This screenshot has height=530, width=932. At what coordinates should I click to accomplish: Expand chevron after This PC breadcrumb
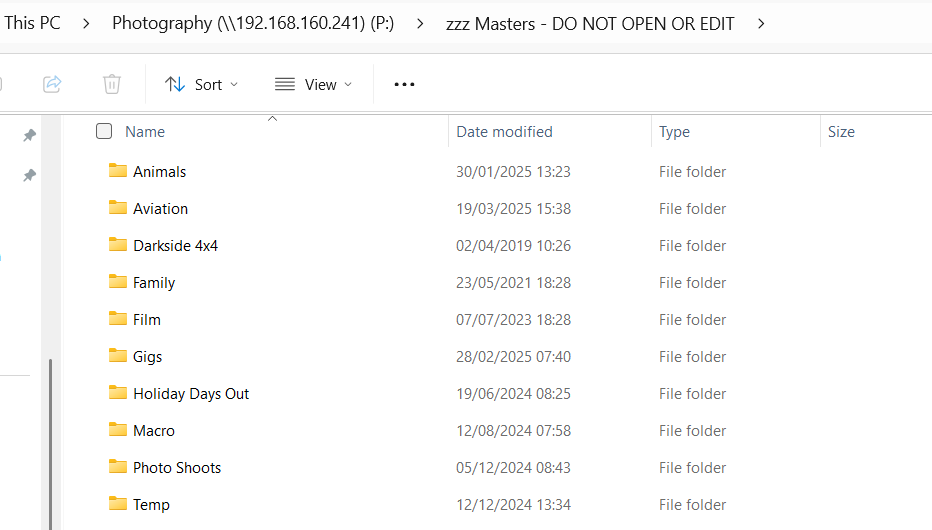[87, 23]
